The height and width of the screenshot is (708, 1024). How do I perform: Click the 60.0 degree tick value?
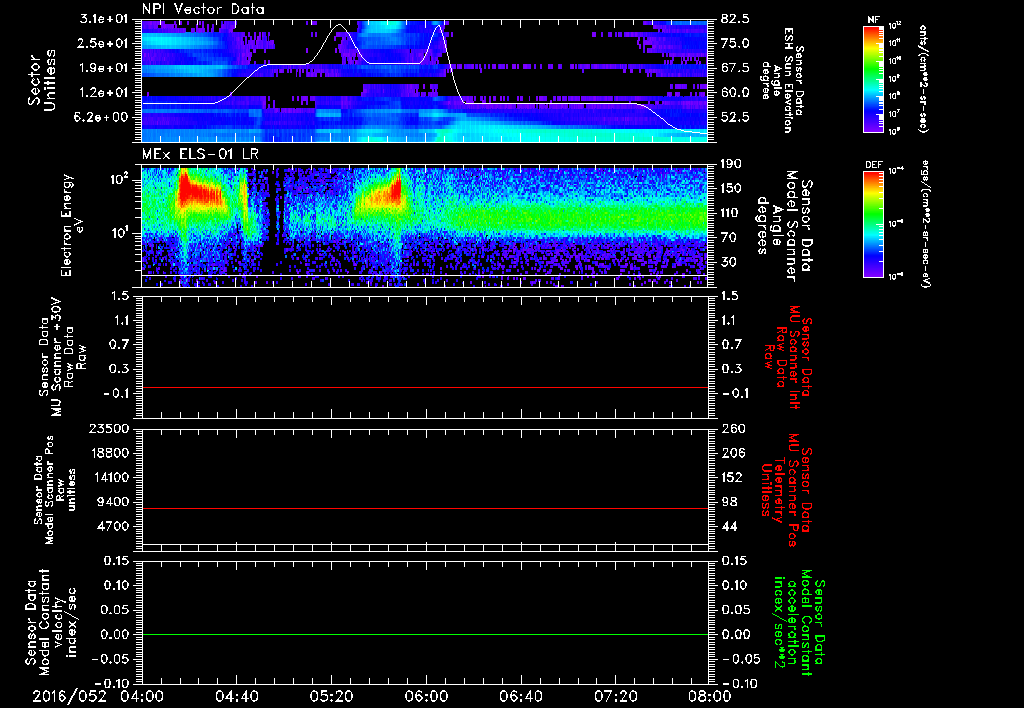pos(735,92)
